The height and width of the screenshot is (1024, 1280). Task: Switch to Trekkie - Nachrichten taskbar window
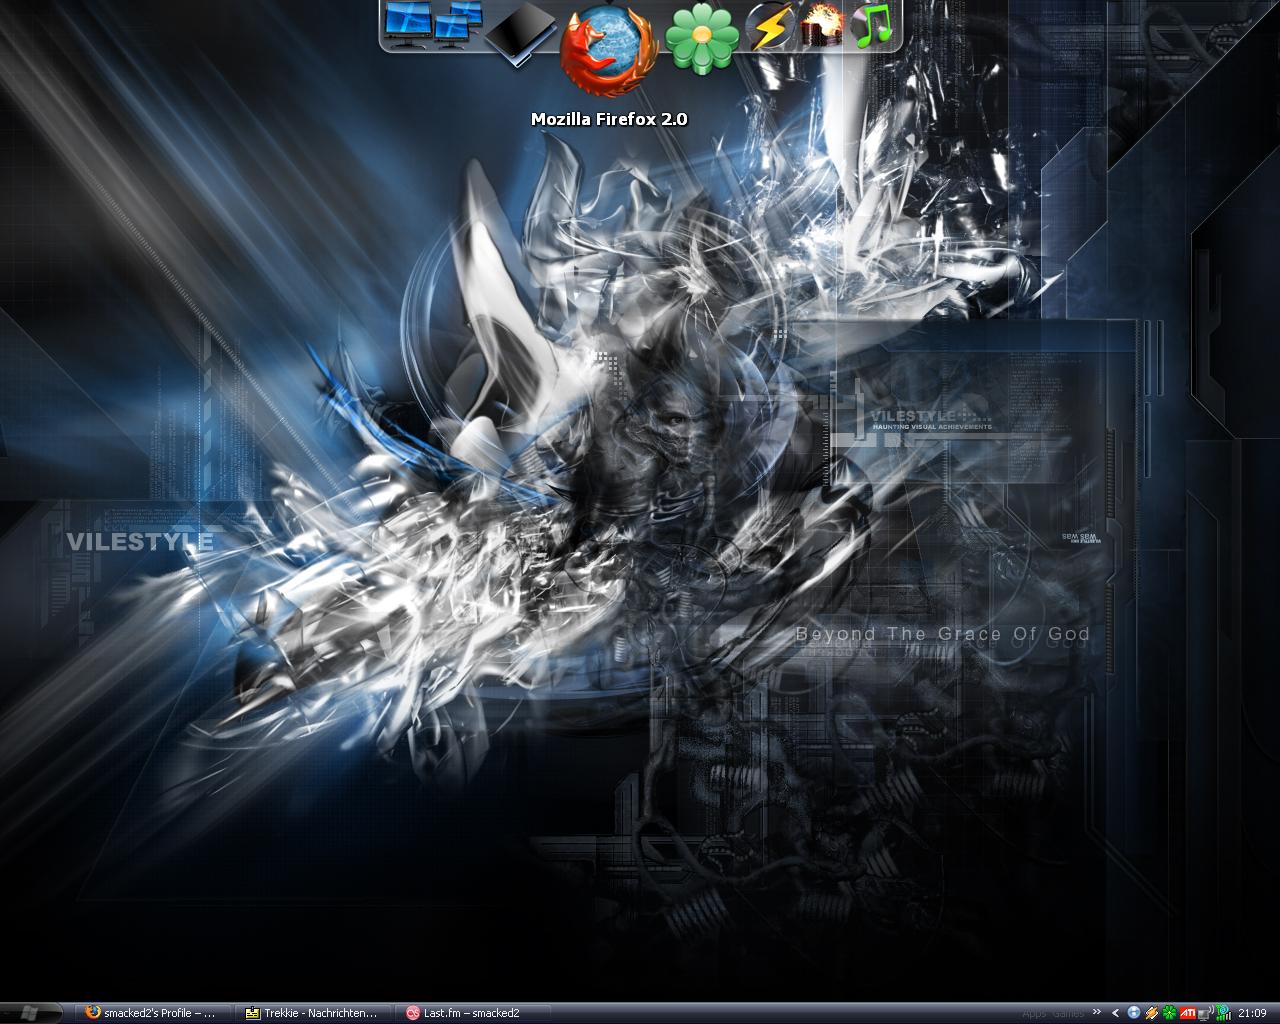click(x=313, y=1012)
